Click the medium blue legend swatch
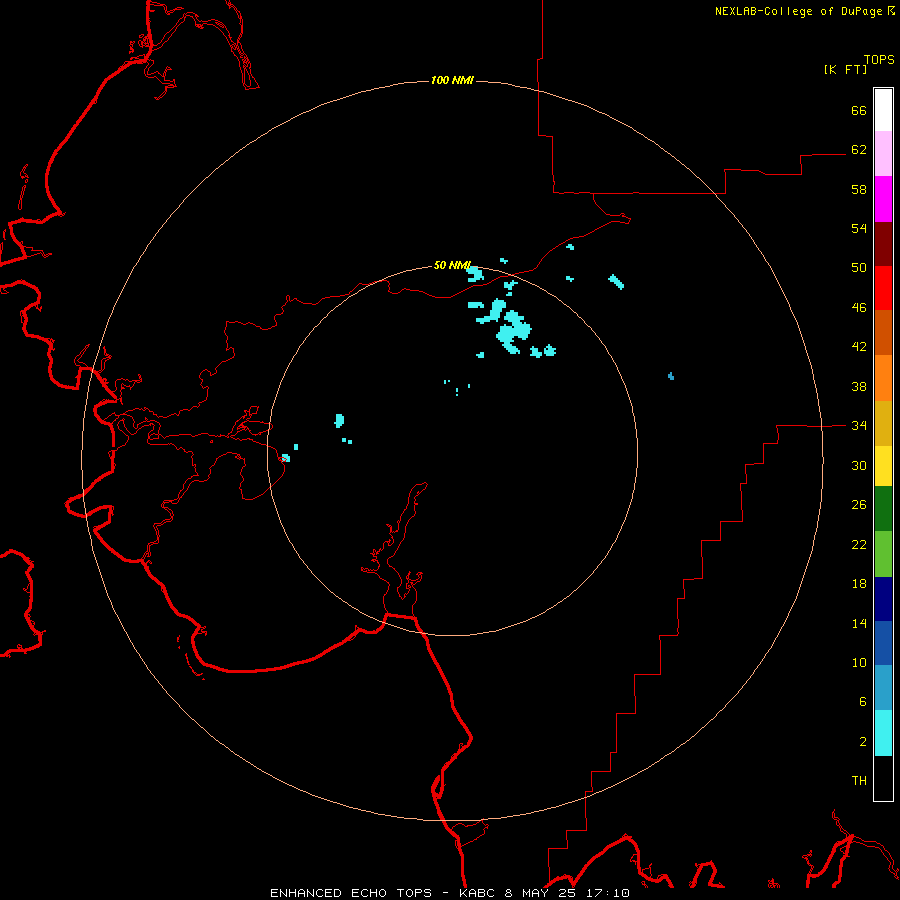This screenshot has height=900, width=900. 883,643
